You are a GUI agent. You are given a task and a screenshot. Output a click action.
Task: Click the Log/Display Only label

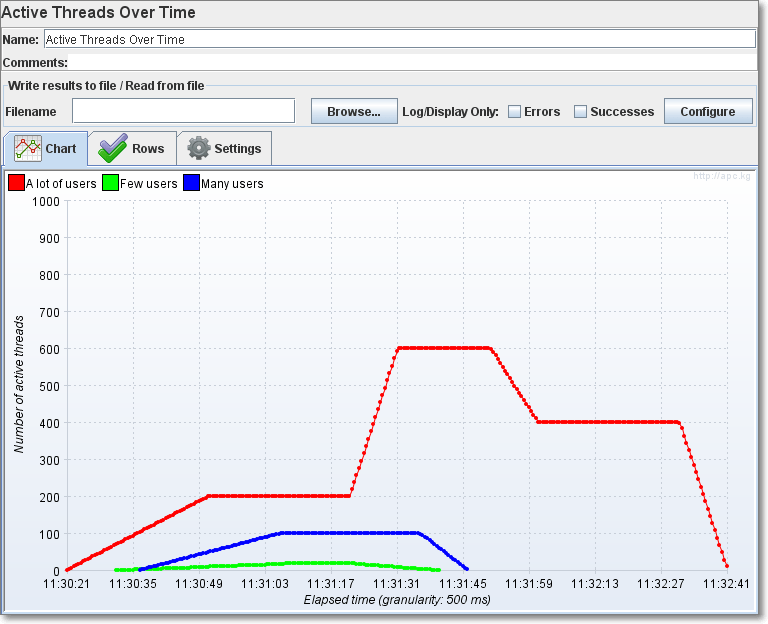tap(450, 112)
